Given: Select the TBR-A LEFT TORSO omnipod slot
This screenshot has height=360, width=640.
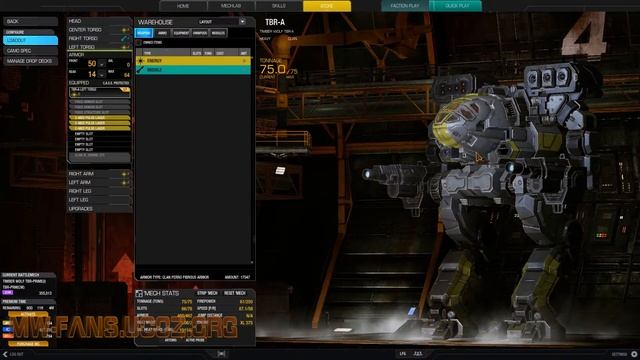Looking at the screenshot, I should click(x=100, y=92).
